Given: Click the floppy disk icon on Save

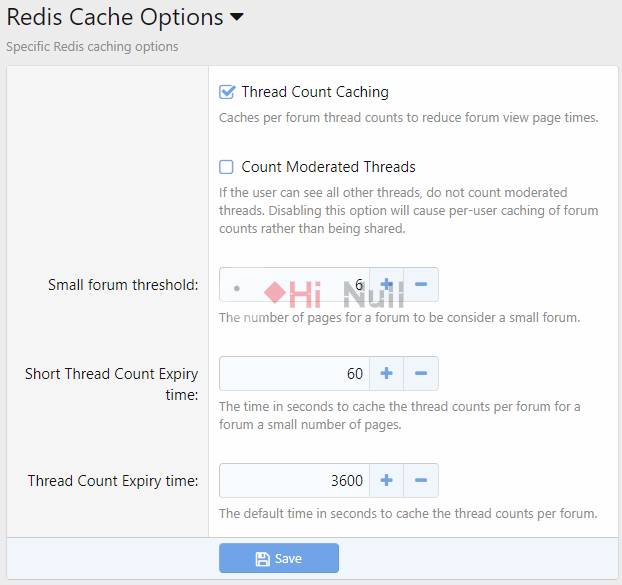Looking at the screenshot, I should [x=262, y=559].
